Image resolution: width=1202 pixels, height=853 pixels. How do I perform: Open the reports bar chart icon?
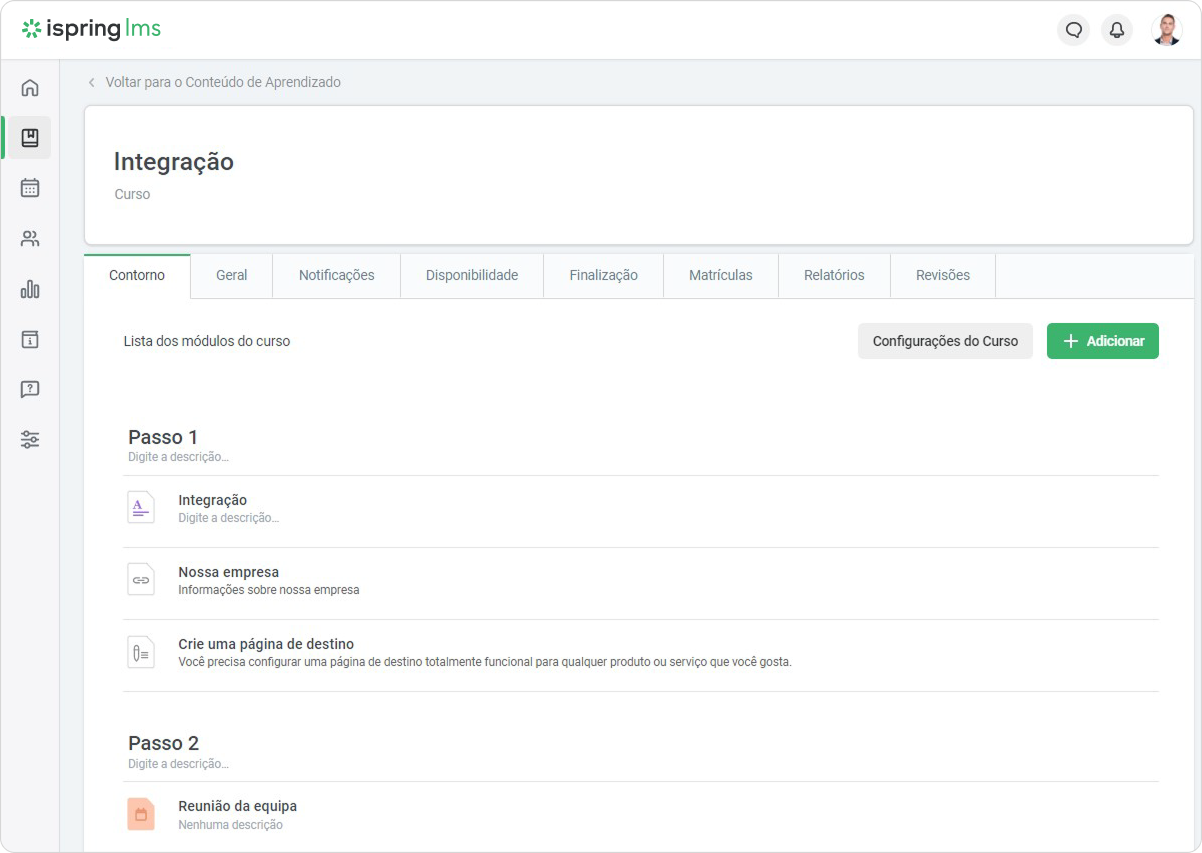tap(30, 290)
